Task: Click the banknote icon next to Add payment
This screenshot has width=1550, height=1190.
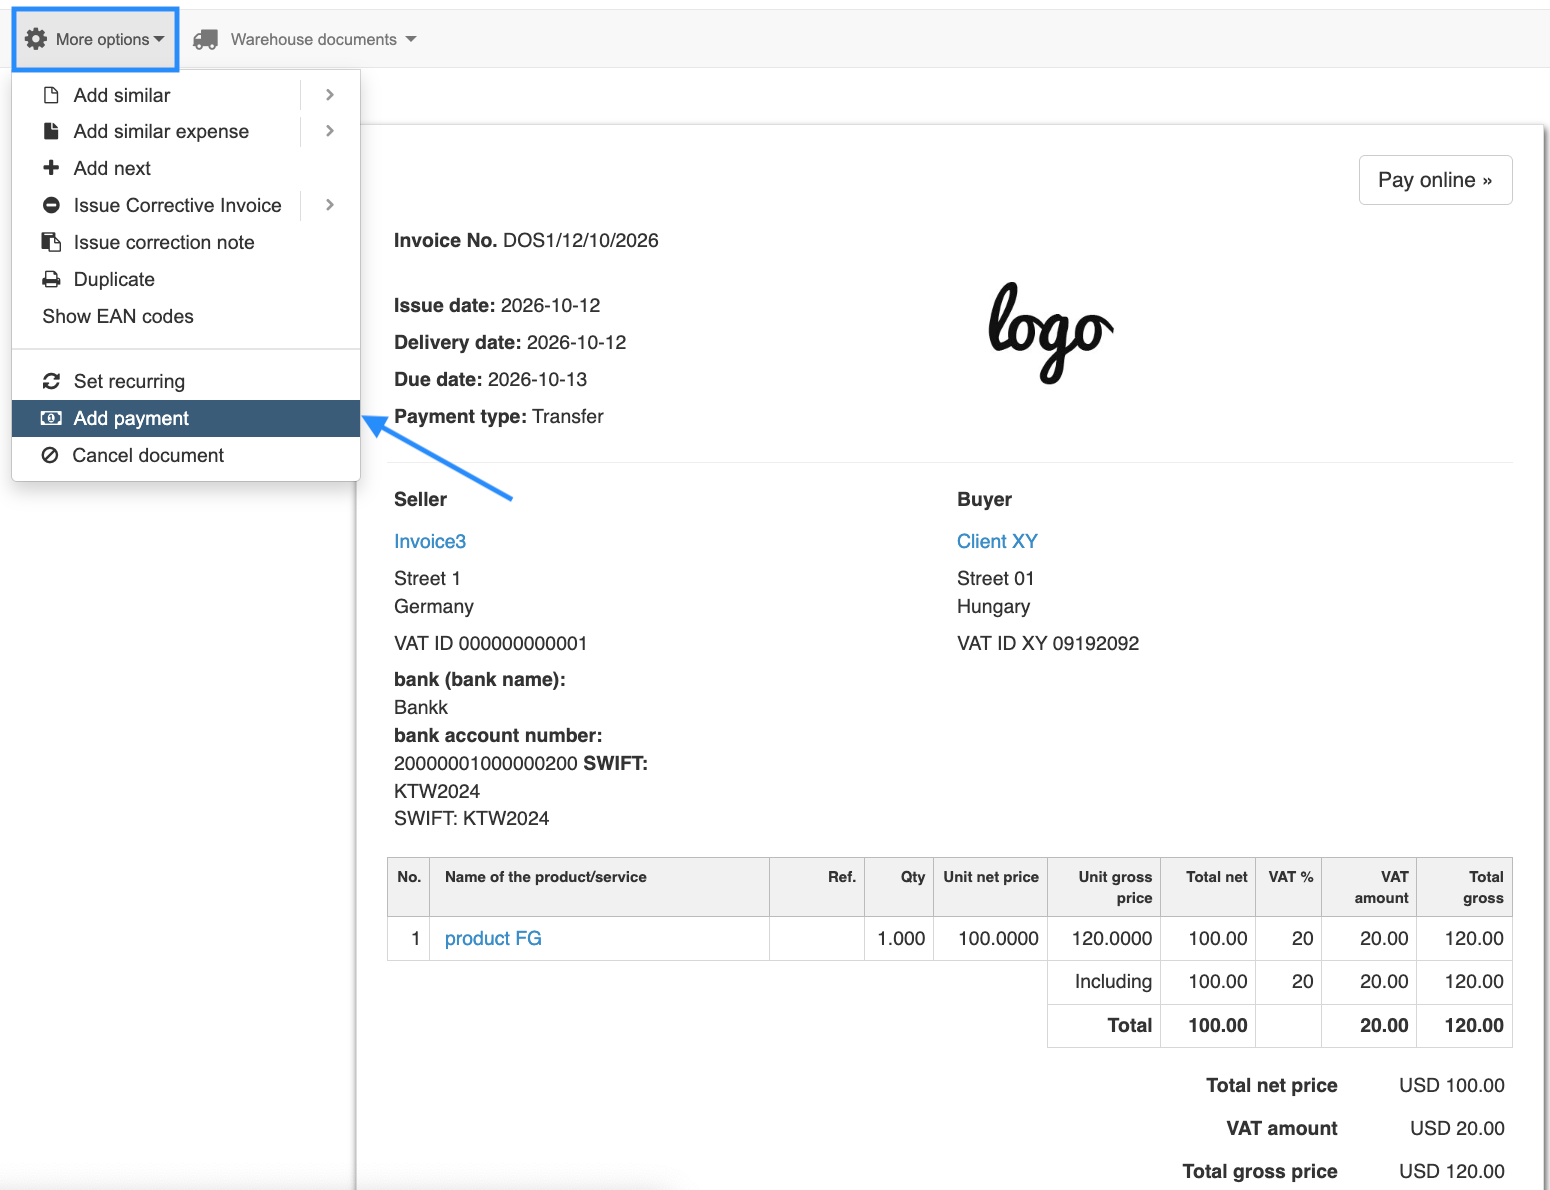Action: coord(51,418)
